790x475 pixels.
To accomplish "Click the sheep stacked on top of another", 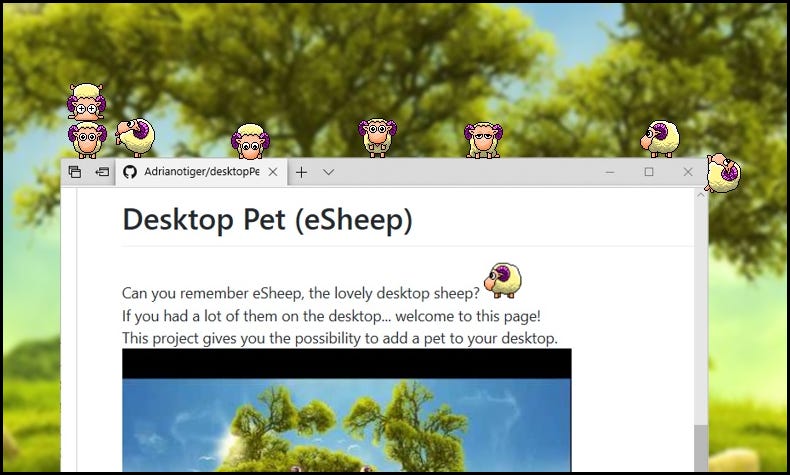I will pos(86,101).
